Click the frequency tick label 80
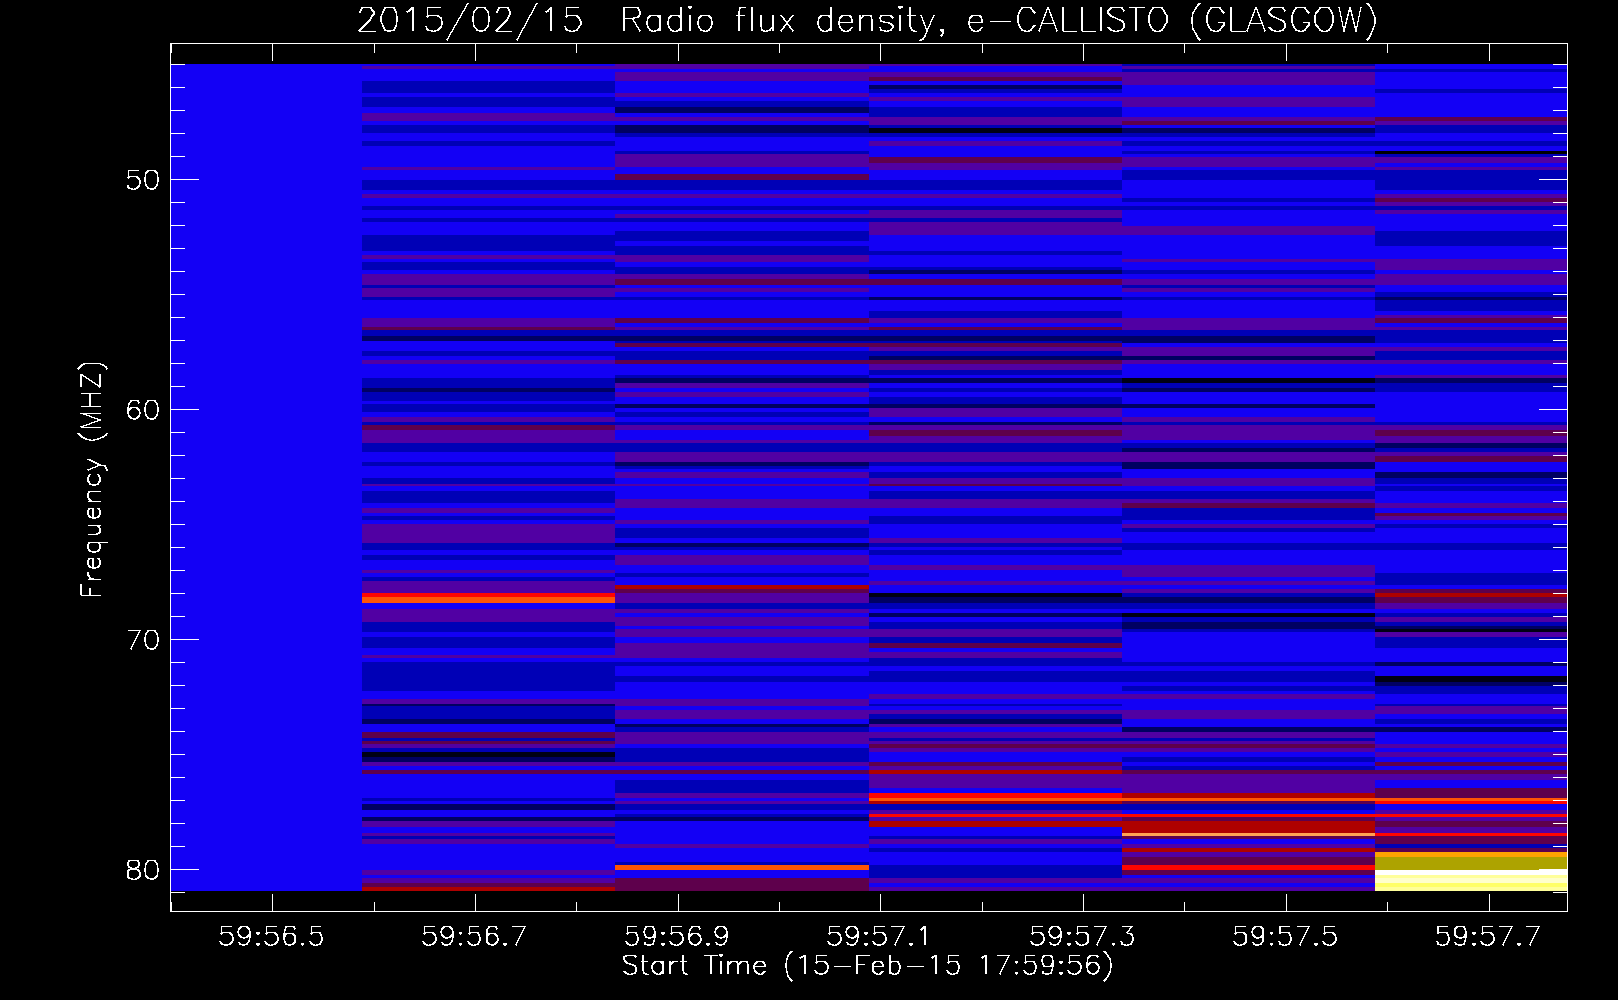1618x1000 pixels. pyautogui.click(x=143, y=870)
